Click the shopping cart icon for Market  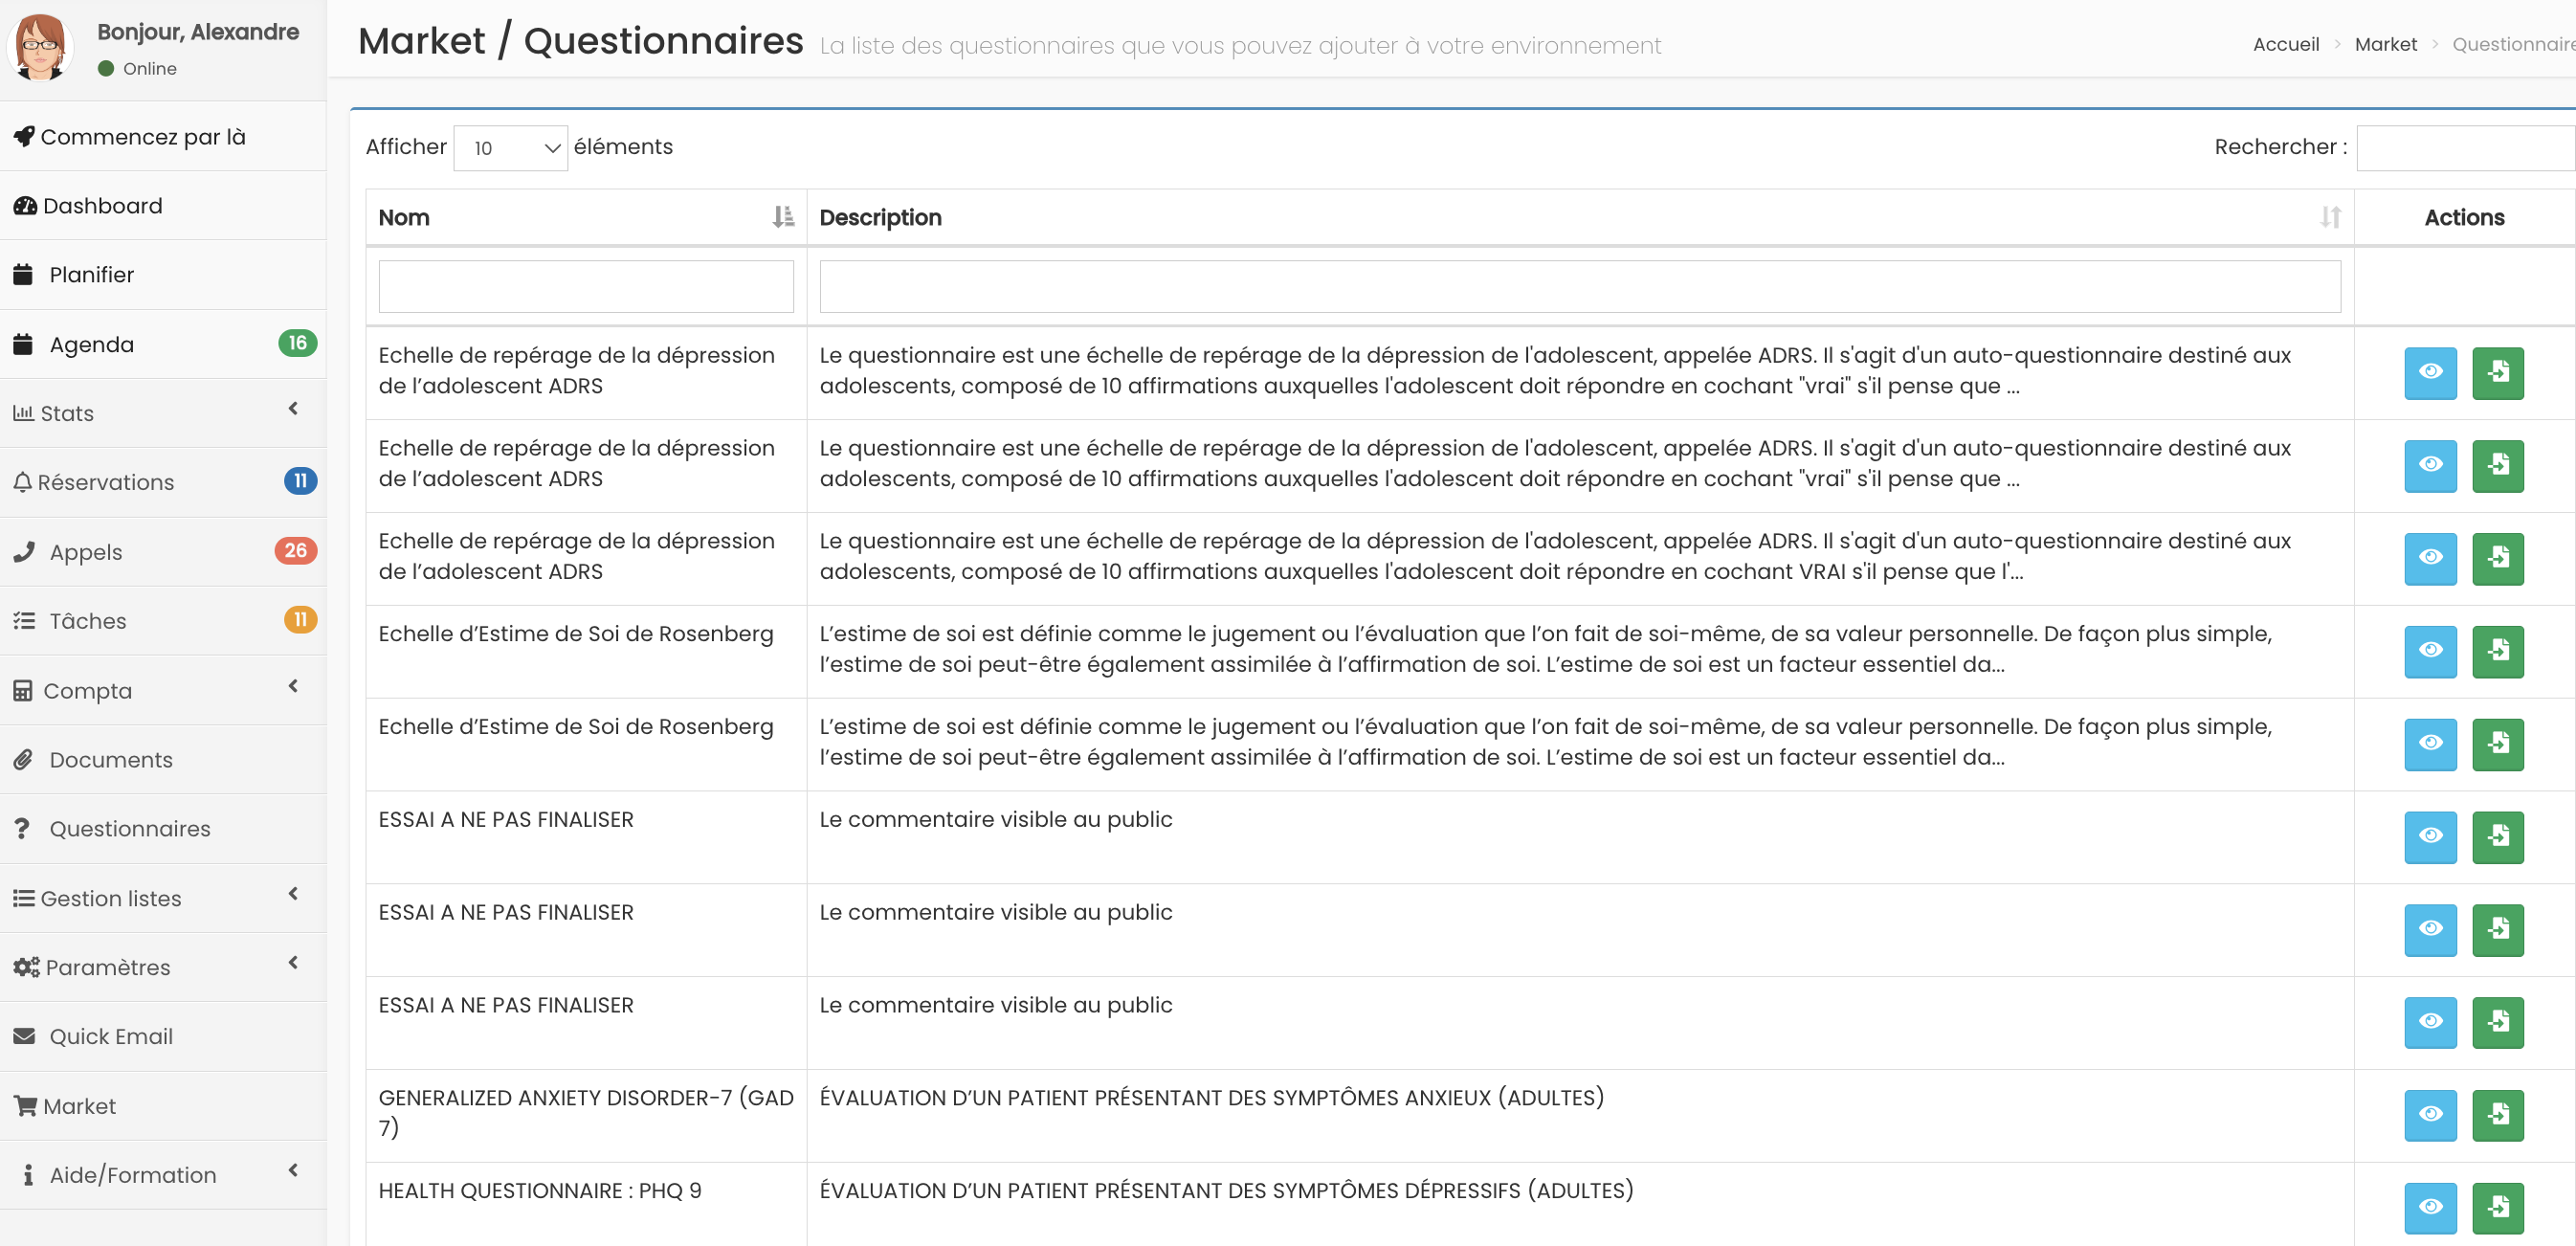[25, 1106]
